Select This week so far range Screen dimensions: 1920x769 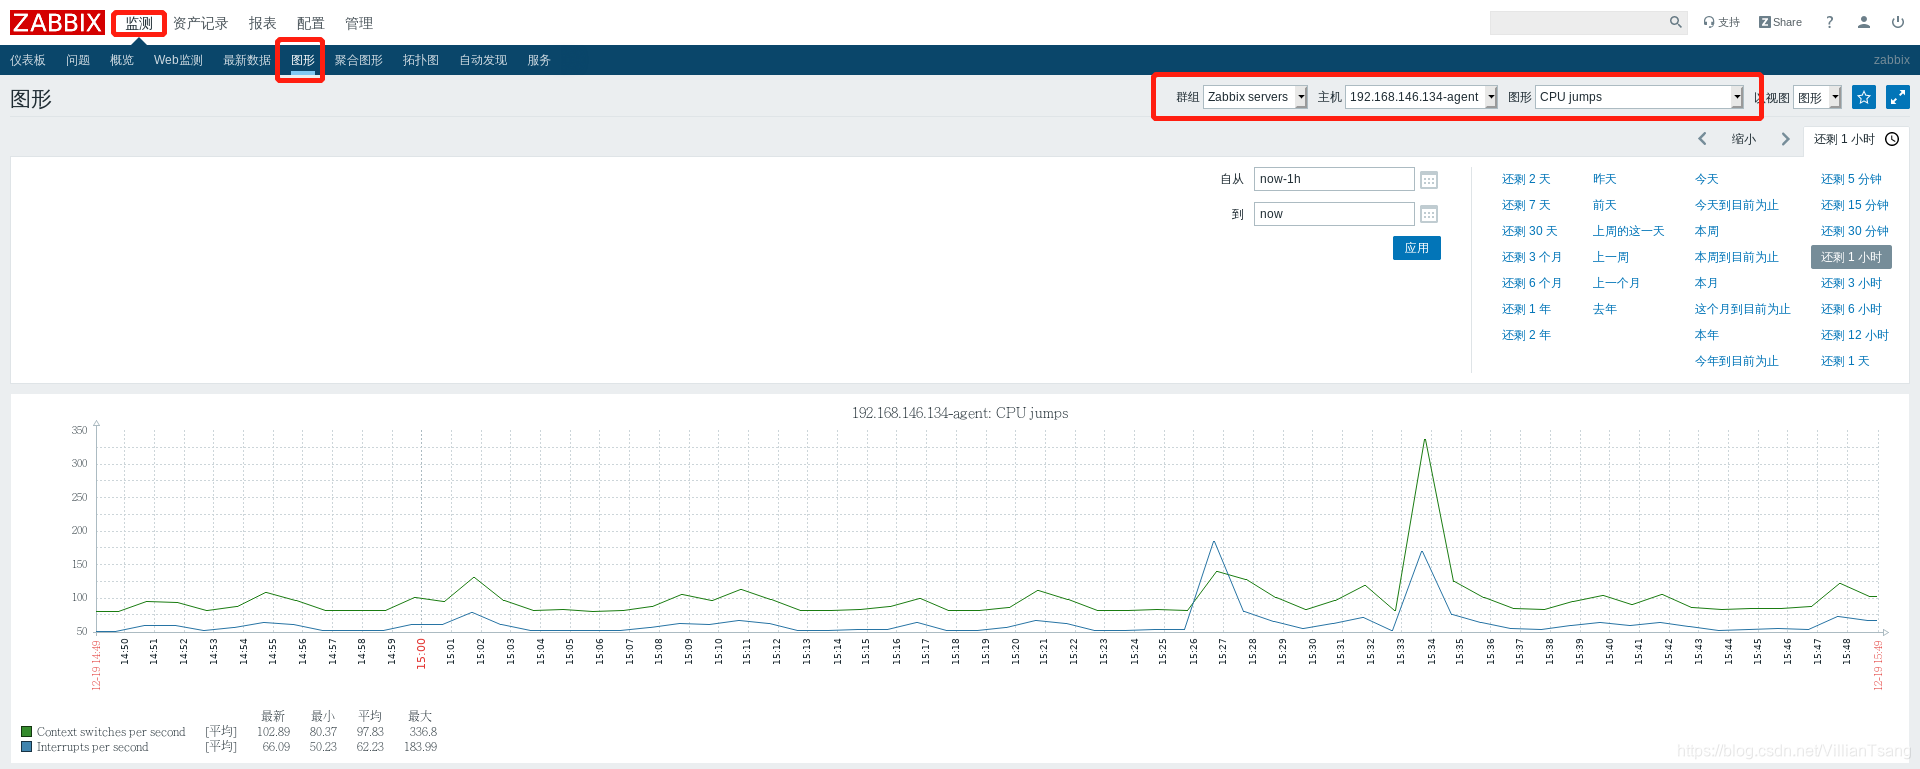[x=1737, y=257]
